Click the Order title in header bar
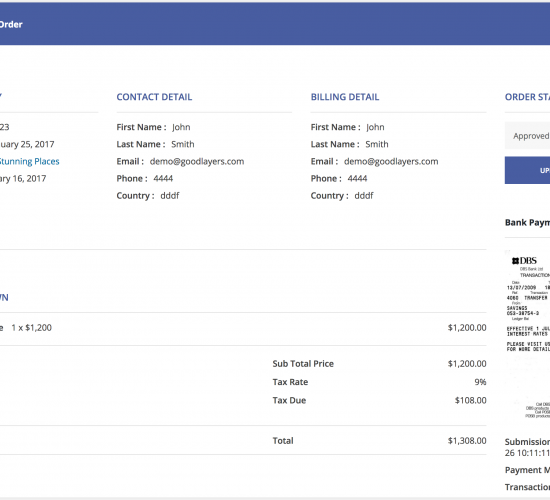Image resolution: width=550 pixels, height=500 pixels. [x=11, y=25]
